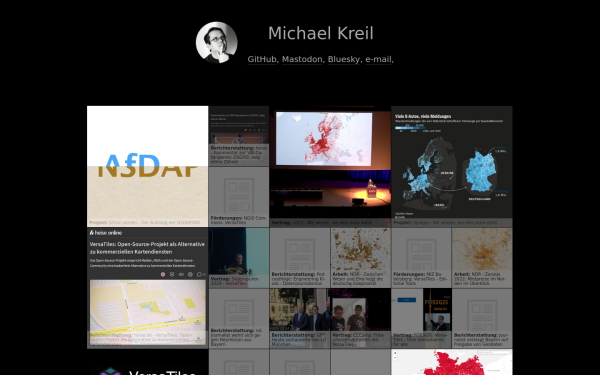Open the Spiegel 'Viele E-Autos' project tile
Viewport: 600px width, 375px height.
point(452,166)
